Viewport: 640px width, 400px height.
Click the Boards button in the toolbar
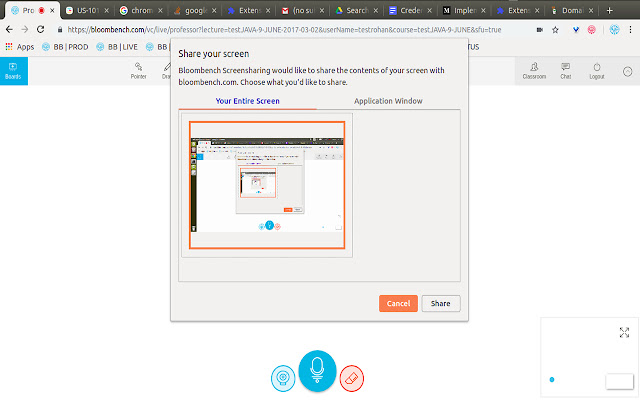point(13,71)
